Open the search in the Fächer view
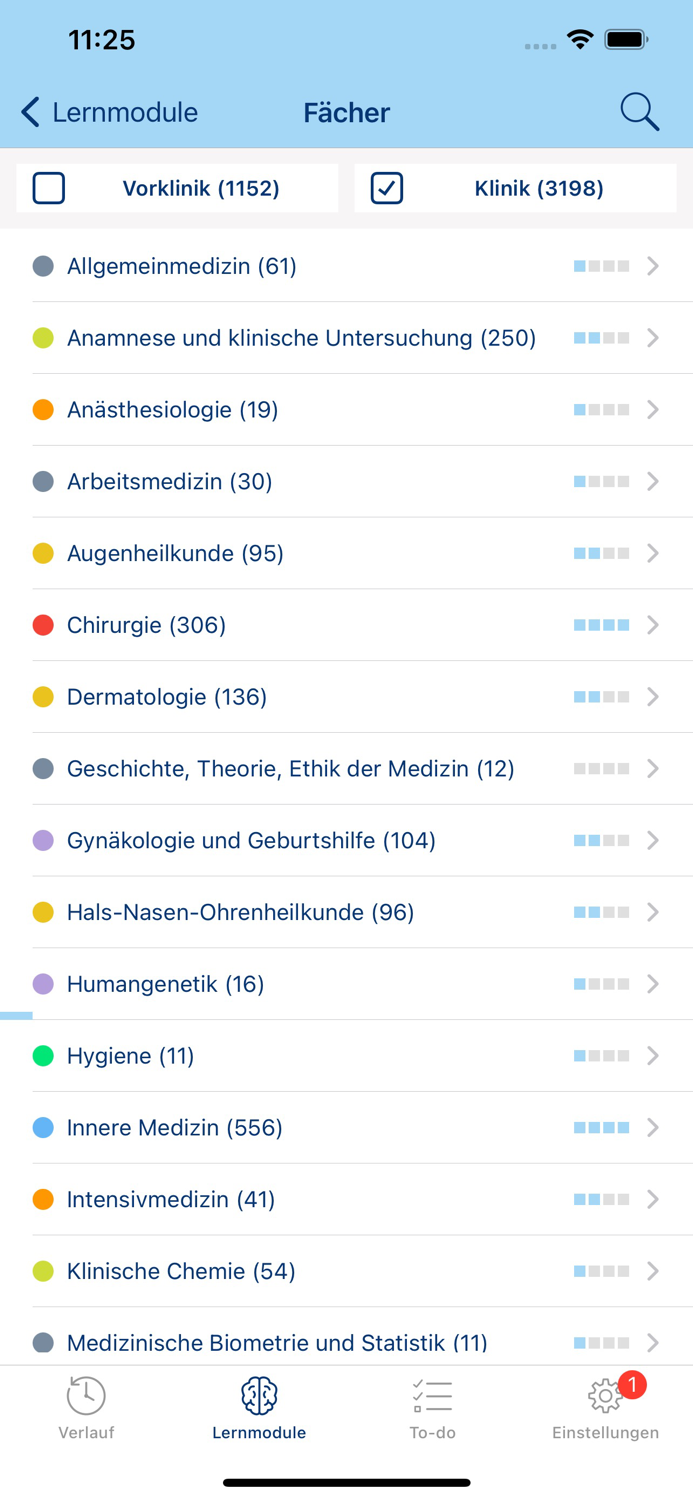This screenshot has height=1500, width=693. click(639, 112)
